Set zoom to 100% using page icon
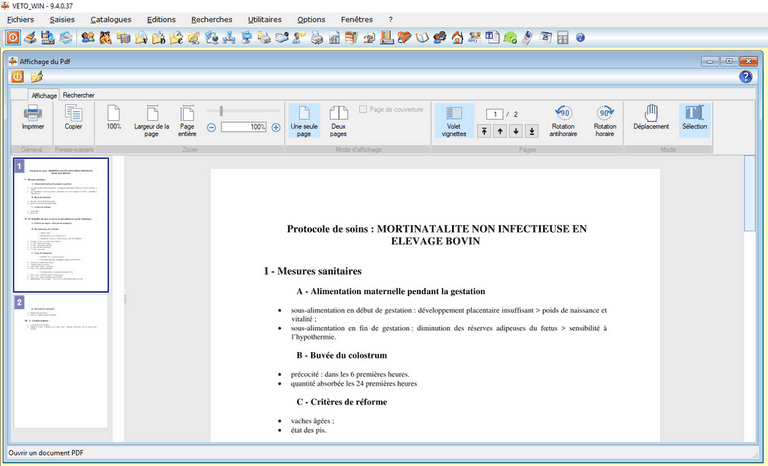The width and height of the screenshot is (768, 466). 114,118
